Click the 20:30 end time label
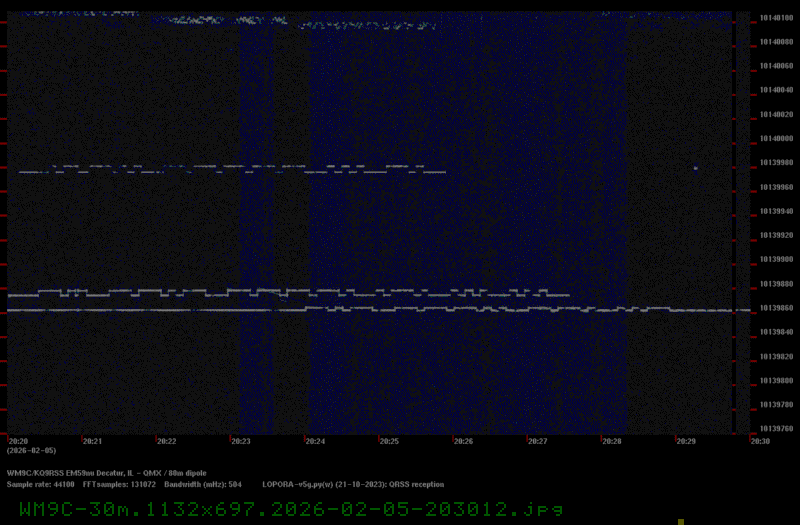Screen dimensions: 800x525 coord(760,441)
